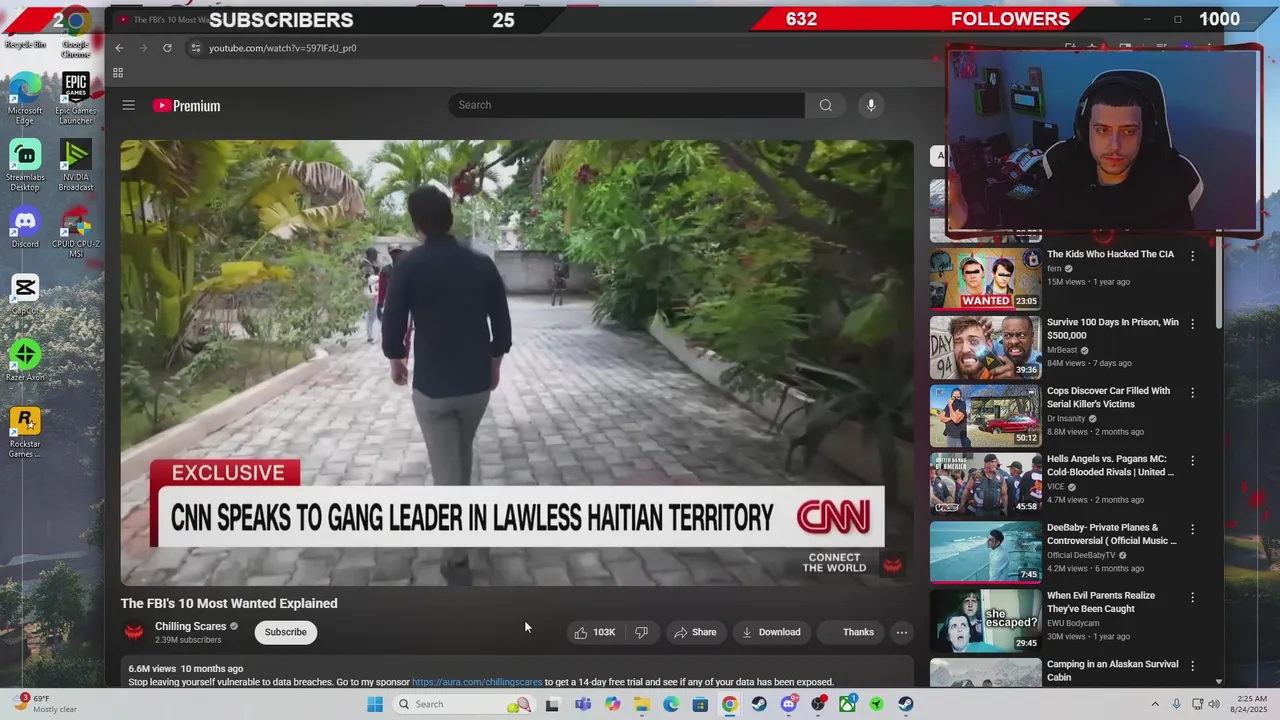Open the Windows Start menu

(375, 704)
